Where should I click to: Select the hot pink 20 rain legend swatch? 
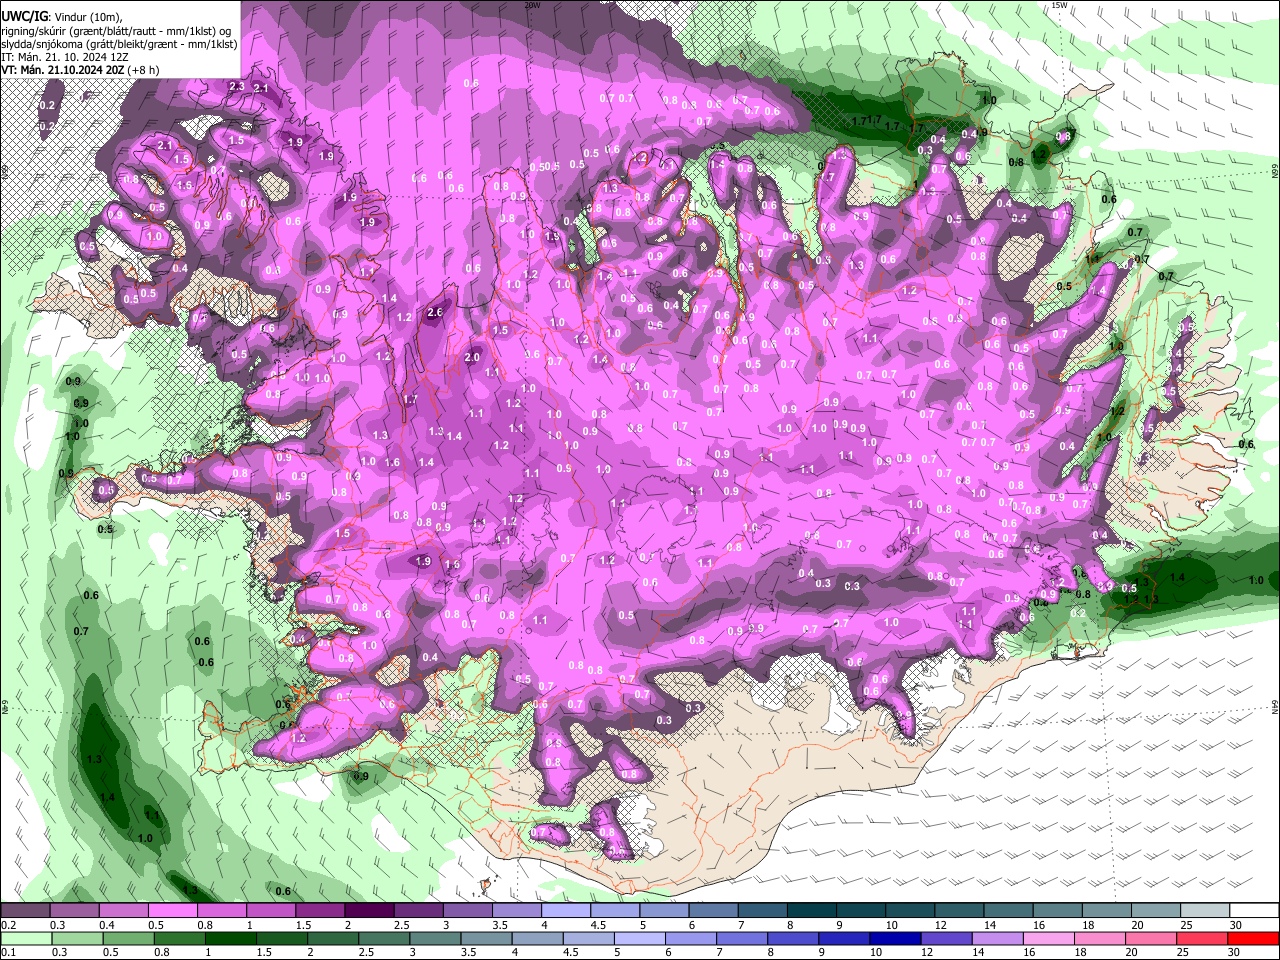[1150, 938]
